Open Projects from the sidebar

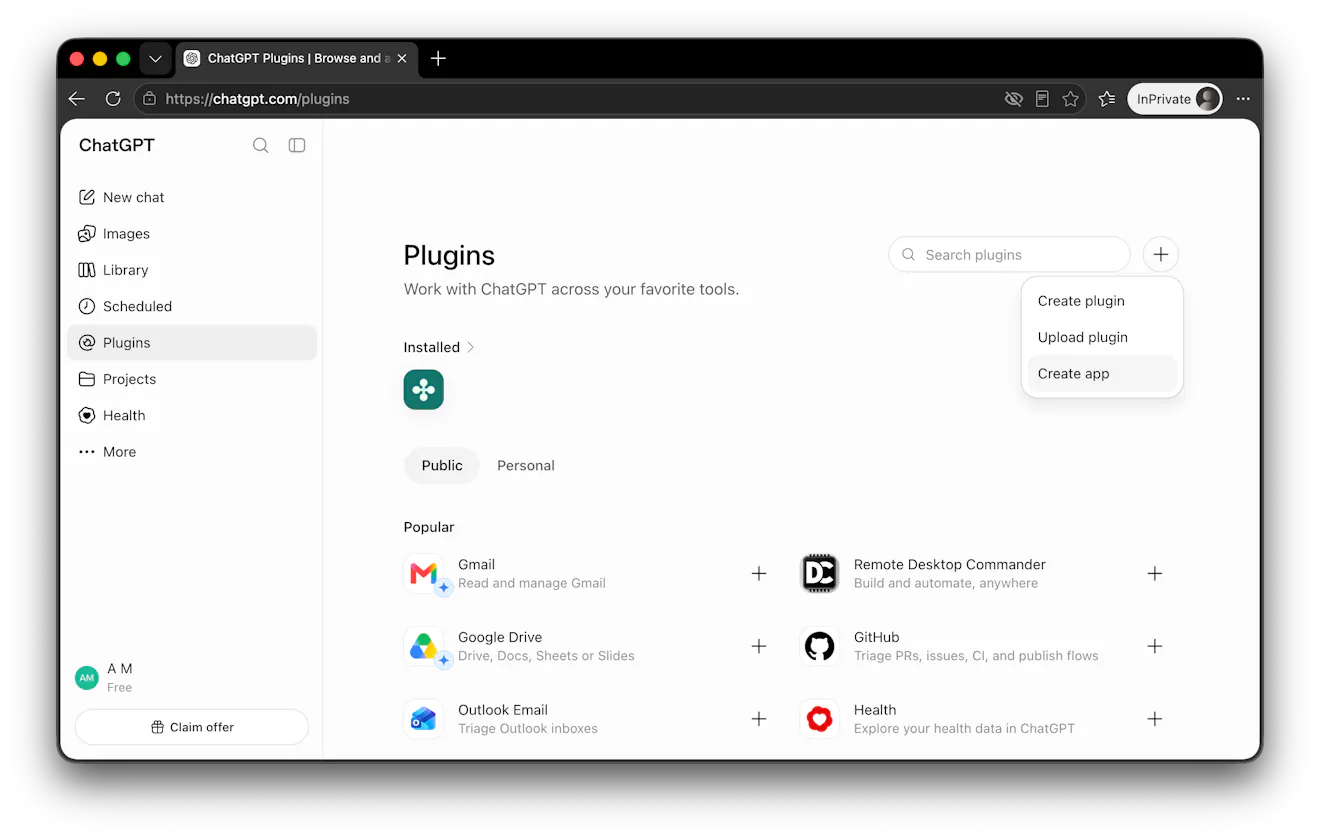(x=192, y=379)
